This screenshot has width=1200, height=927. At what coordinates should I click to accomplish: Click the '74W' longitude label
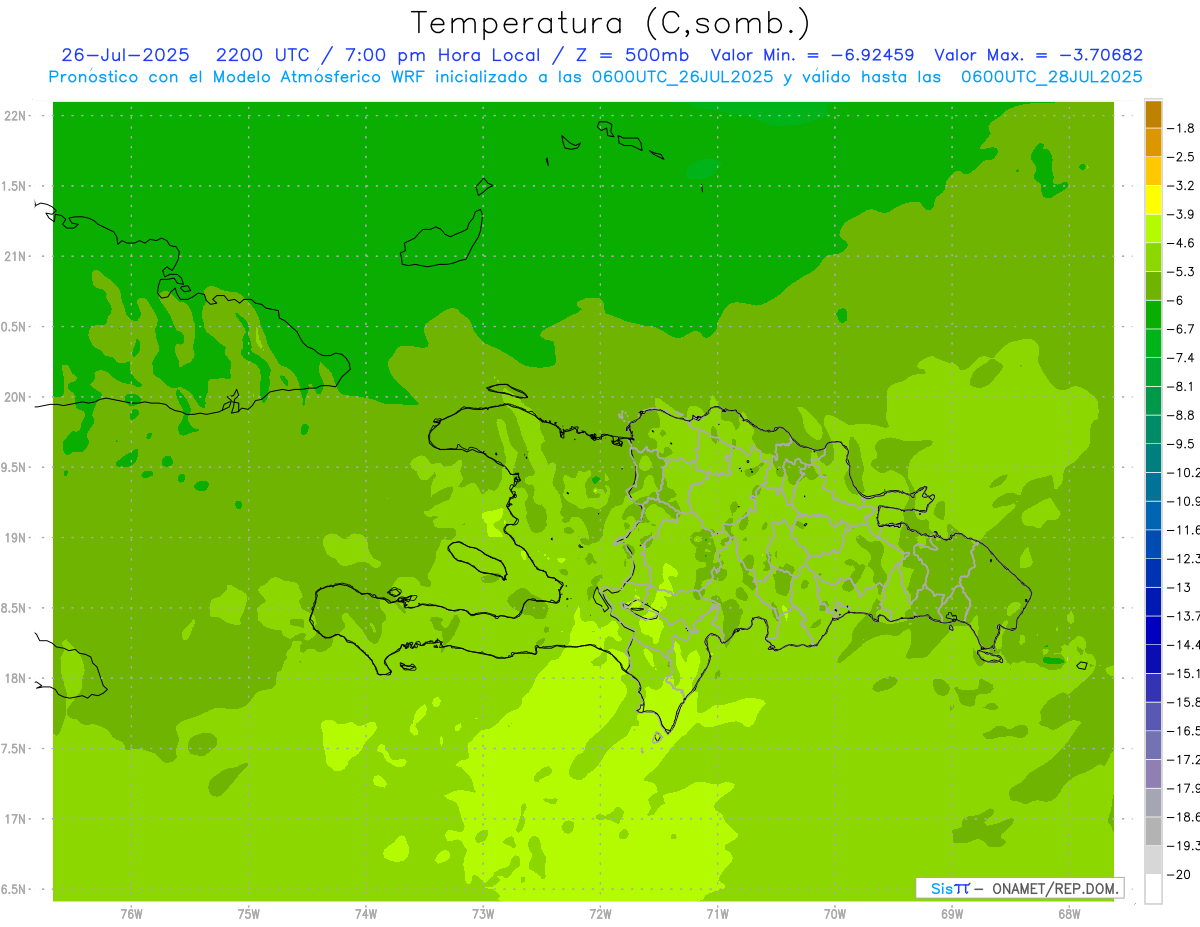coord(365,914)
